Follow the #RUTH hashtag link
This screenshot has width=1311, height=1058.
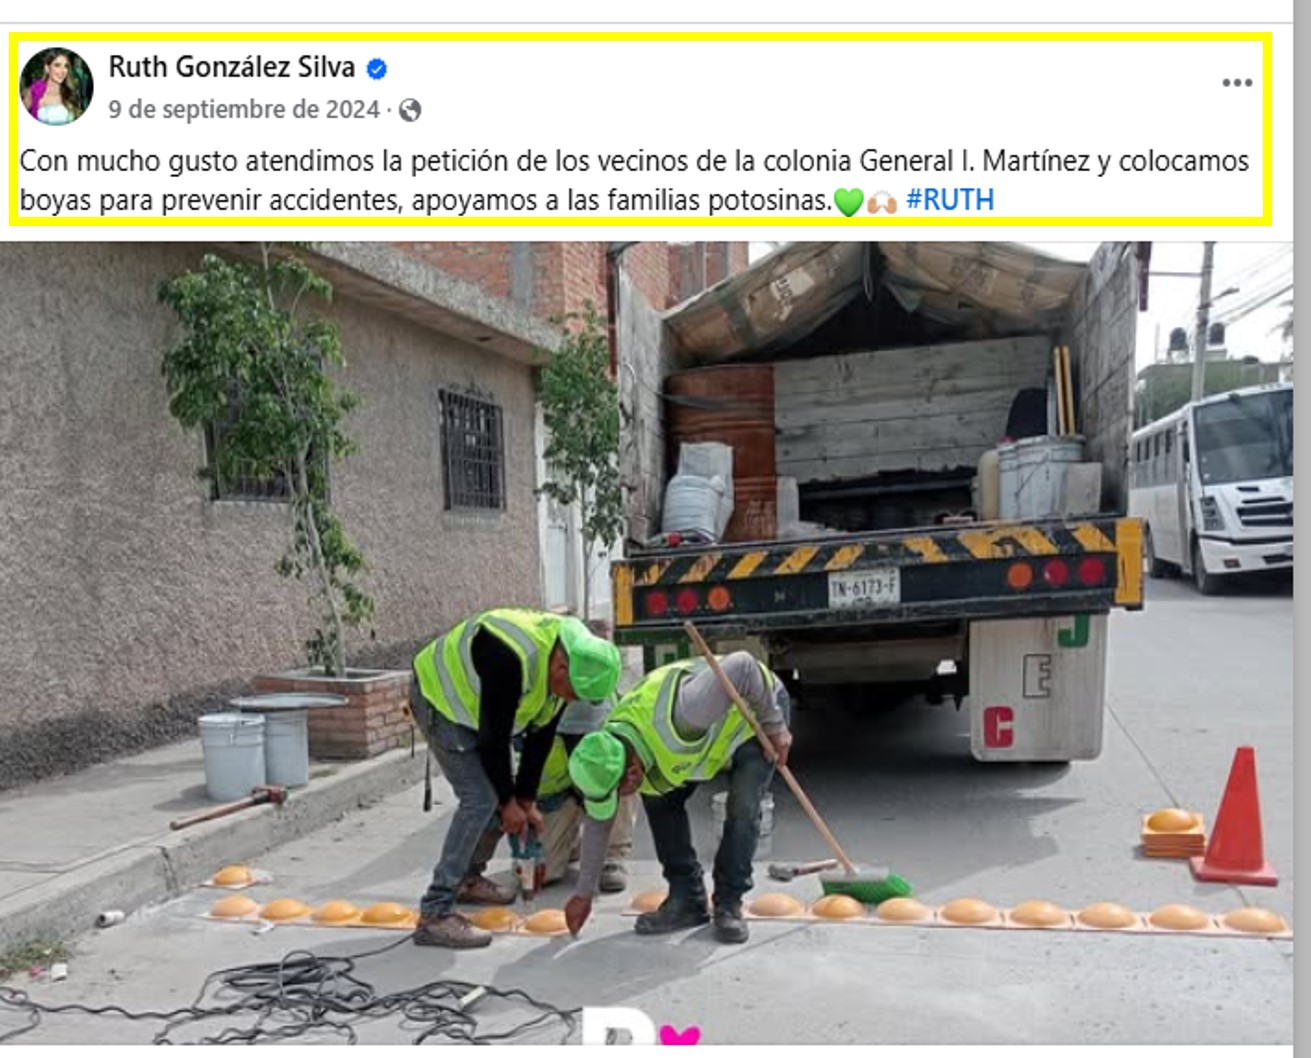pos(949,200)
